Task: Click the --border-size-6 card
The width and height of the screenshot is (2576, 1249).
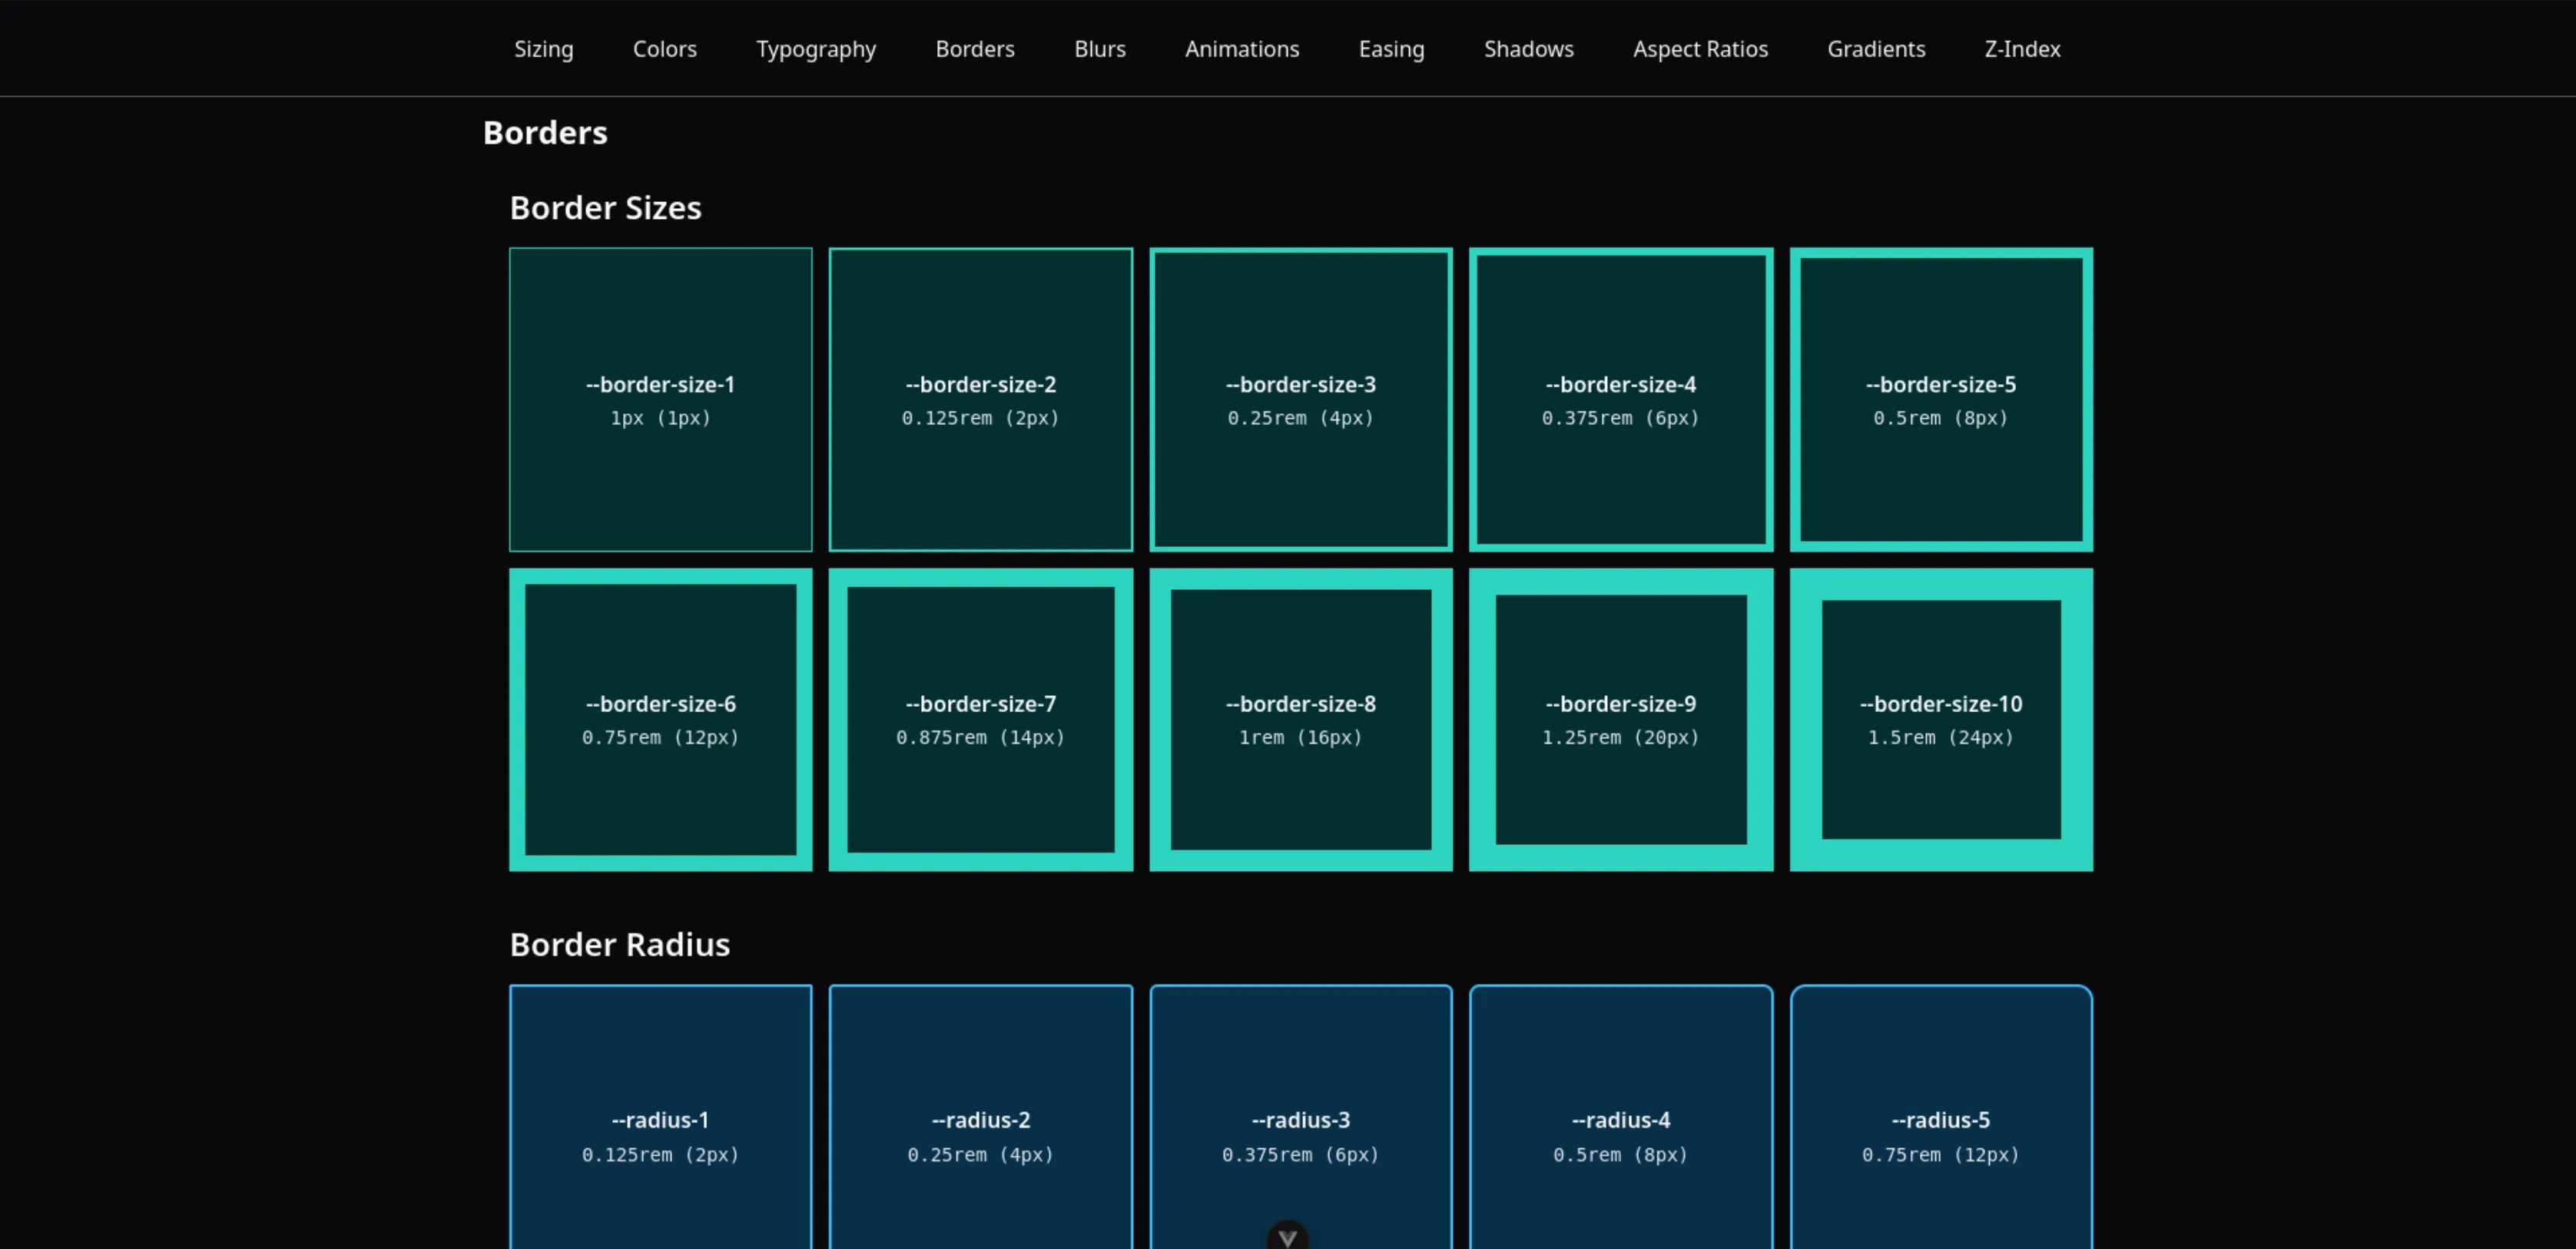Action: click(x=661, y=720)
